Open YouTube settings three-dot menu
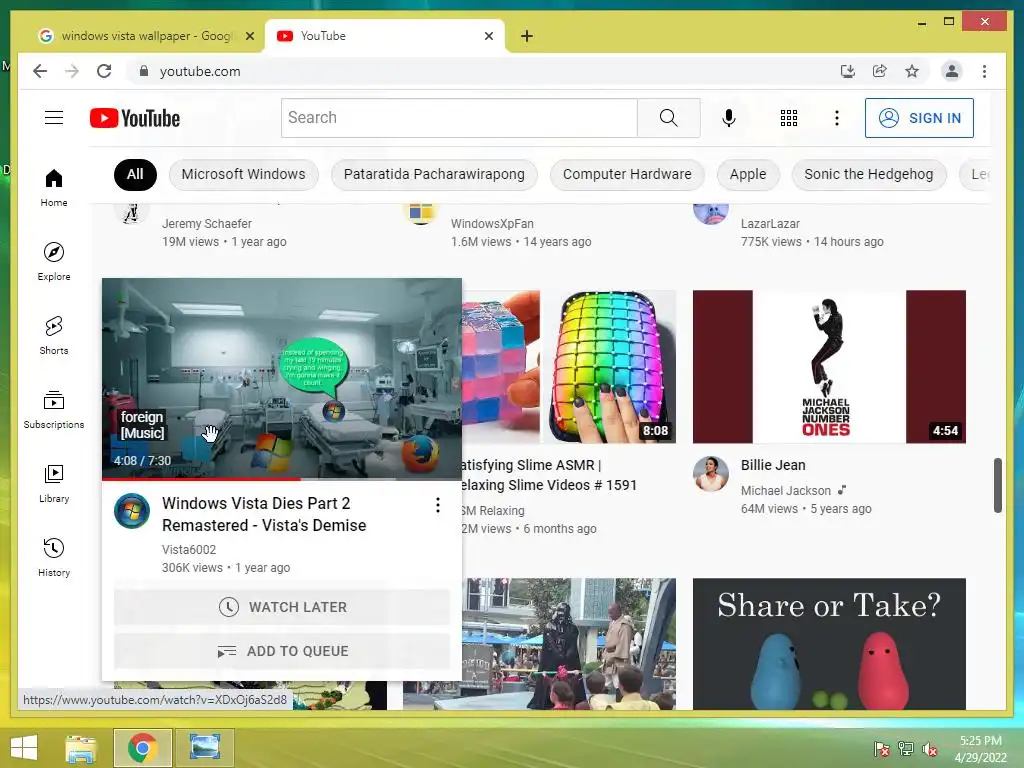The image size is (1024, 768). (x=837, y=118)
